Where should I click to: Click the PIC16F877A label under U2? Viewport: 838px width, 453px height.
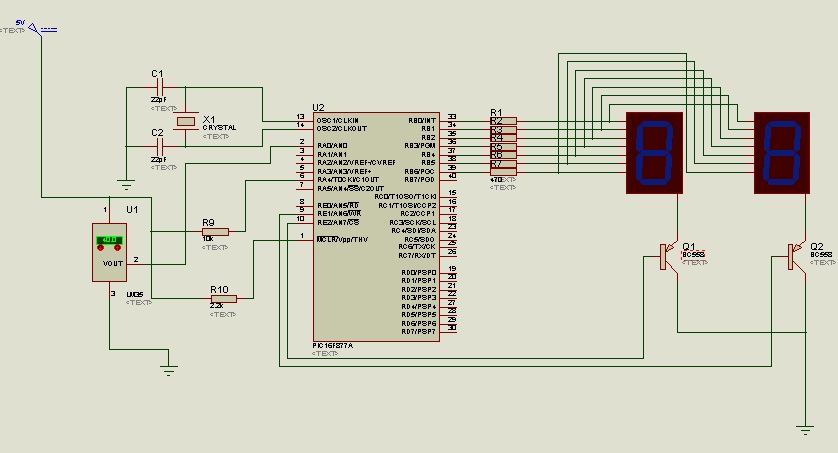(x=332, y=346)
